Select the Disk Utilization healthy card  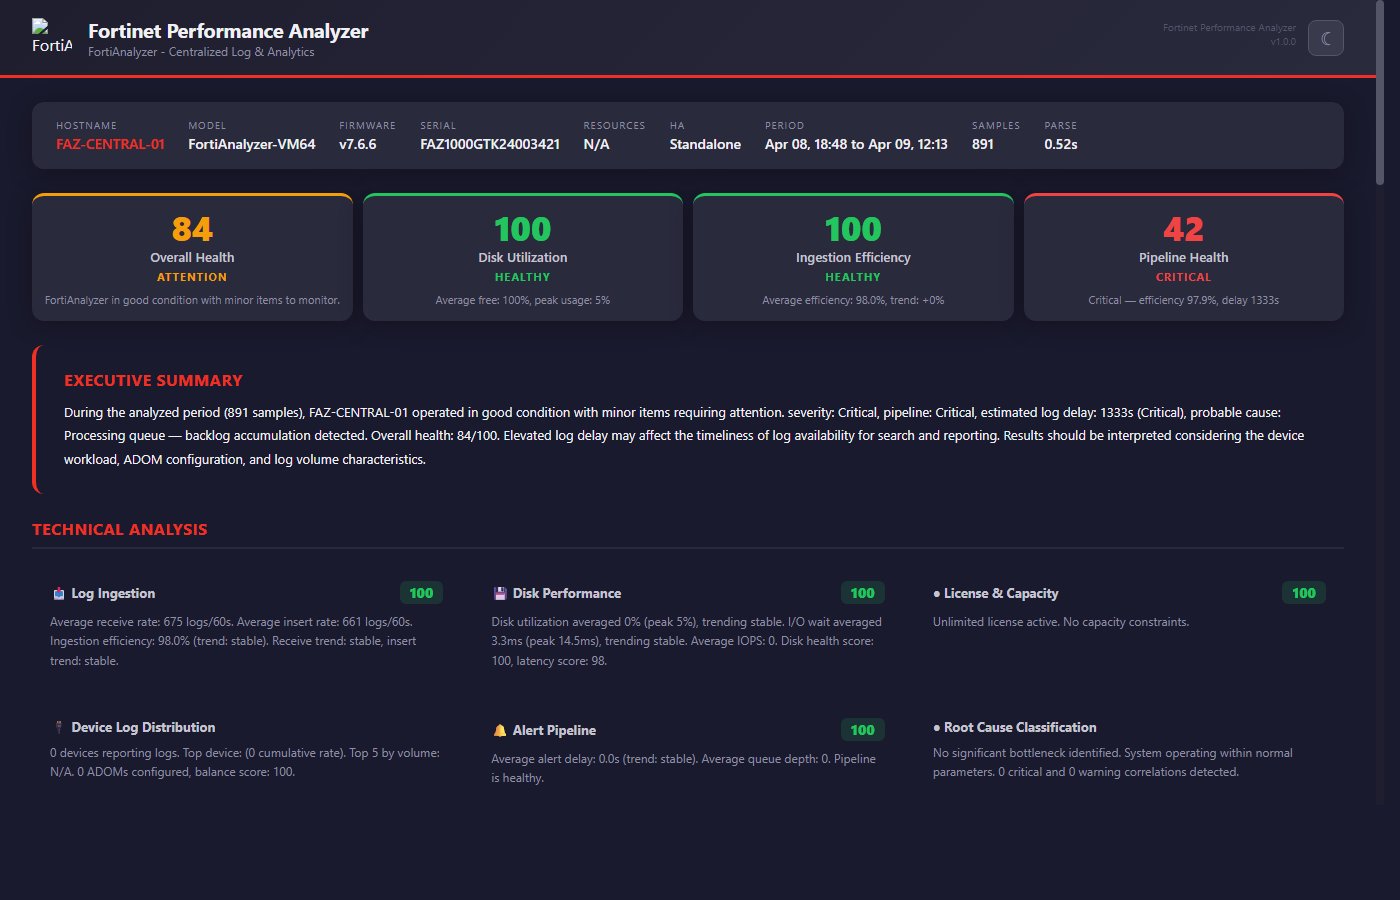(522, 256)
